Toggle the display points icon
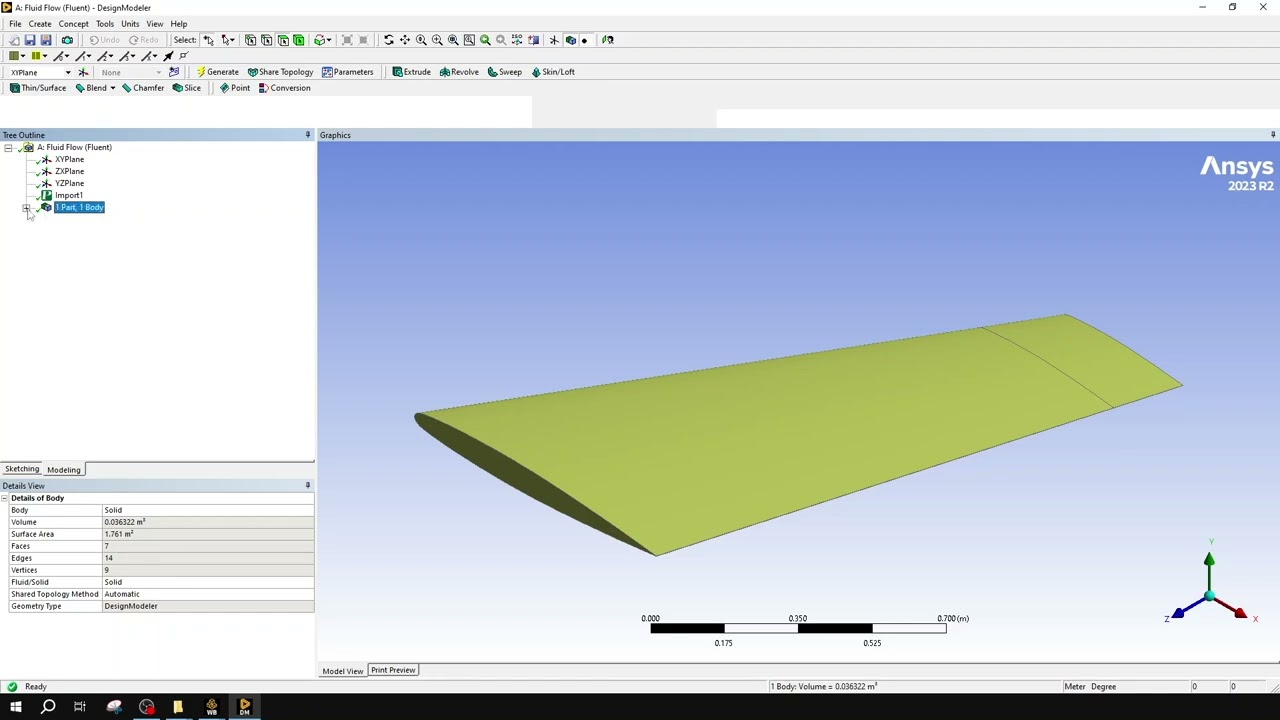 [x=584, y=40]
